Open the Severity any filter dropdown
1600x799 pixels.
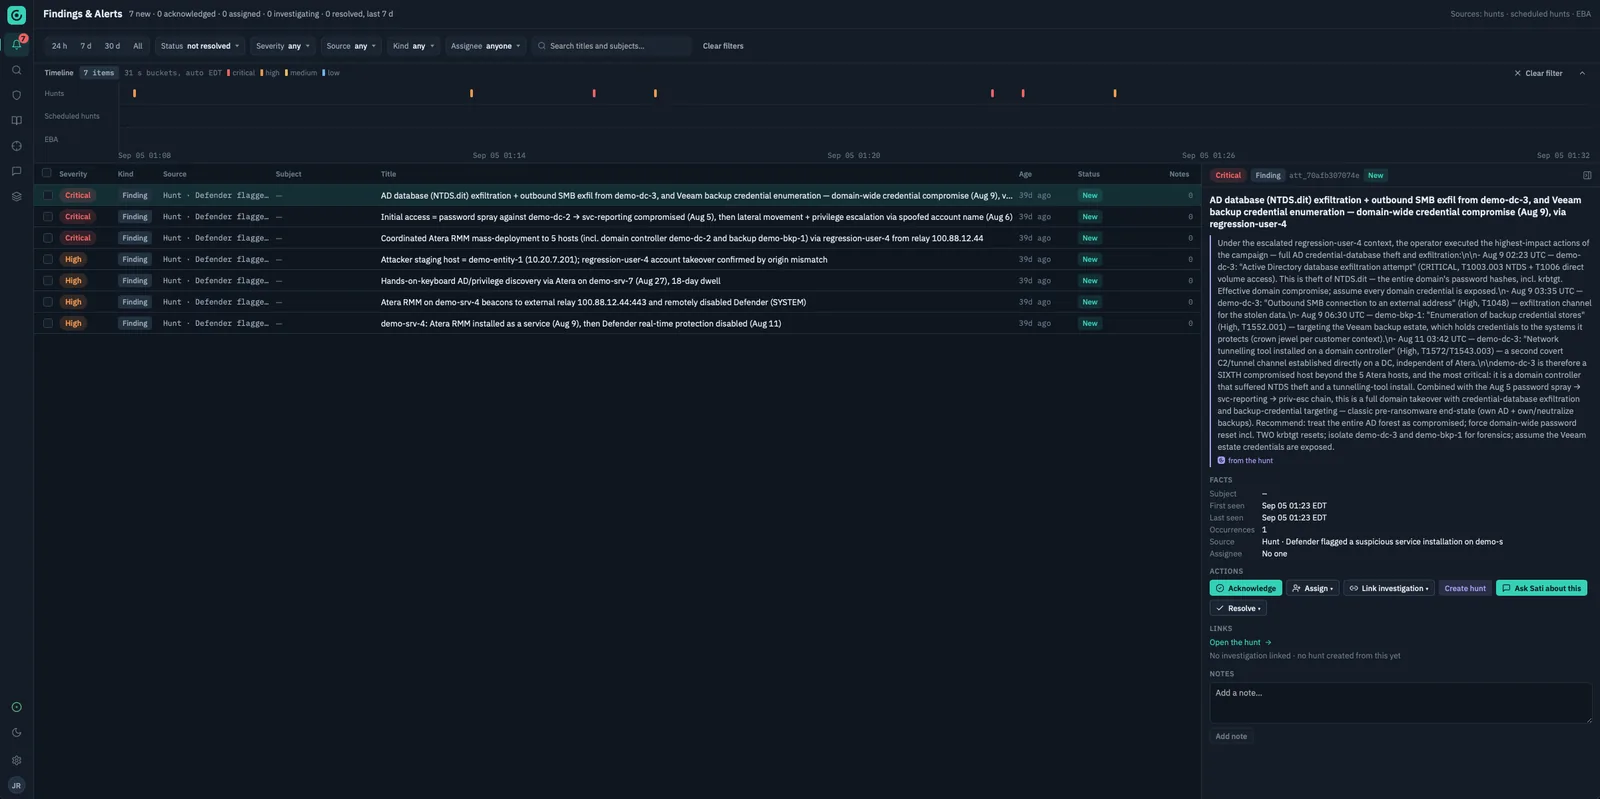[x=282, y=46]
